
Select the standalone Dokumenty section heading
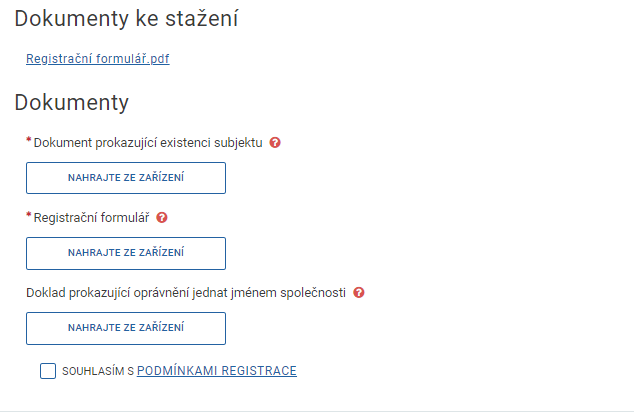click(71, 102)
